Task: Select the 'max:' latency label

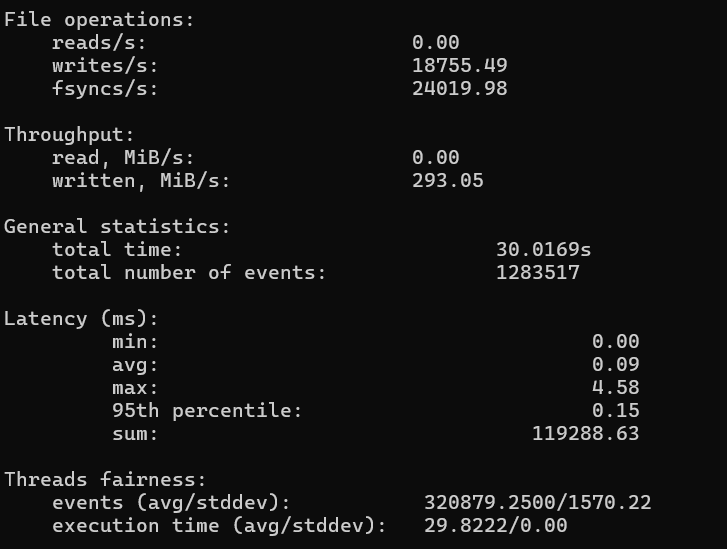Action: coord(135,388)
